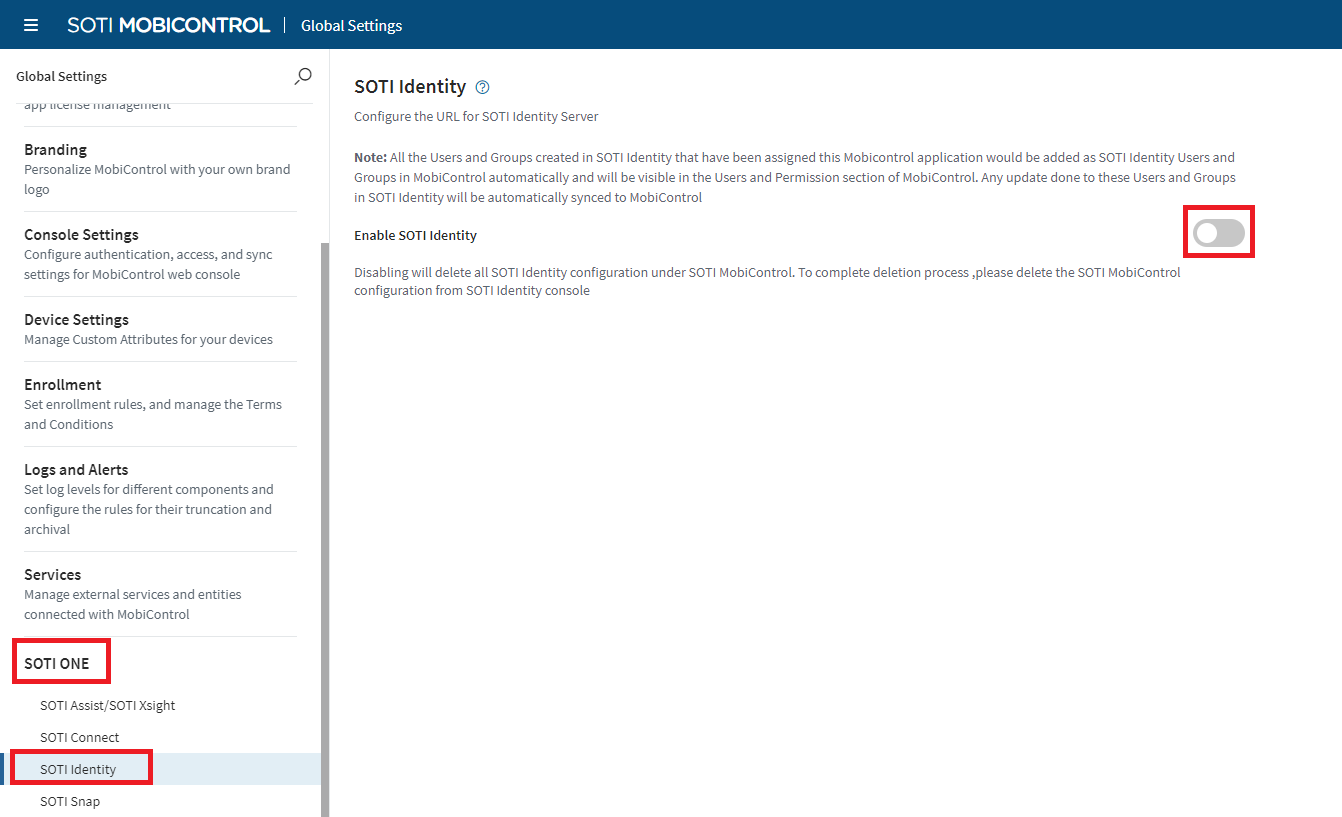Open Logs and Alerts settings

(x=76, y=469)
